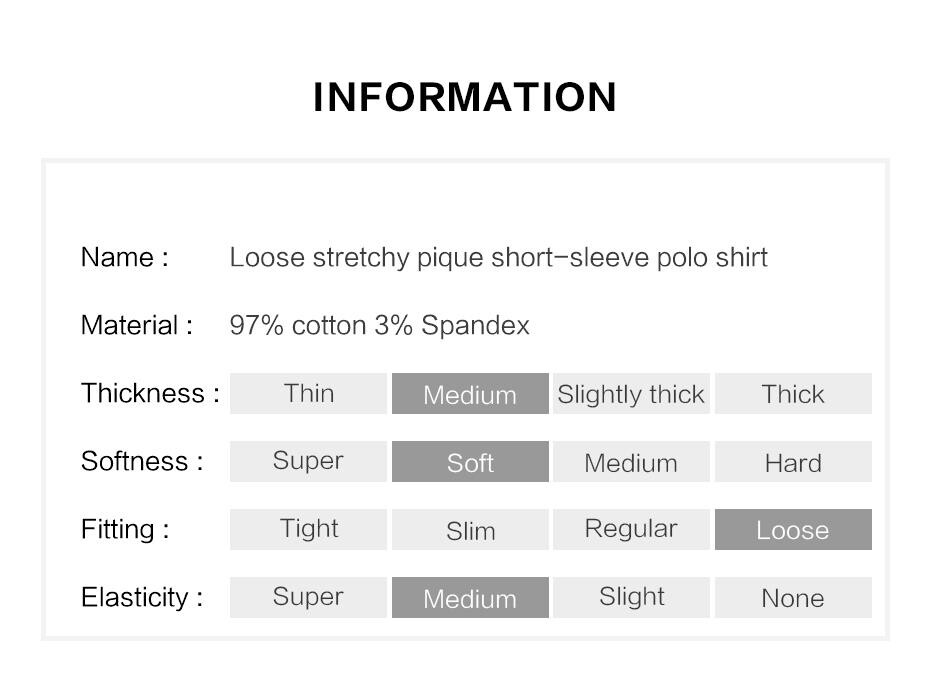This screenshot has width=930, height=678.
Task: Choose Super in the Elasticity row
Action: coord(308,597)
